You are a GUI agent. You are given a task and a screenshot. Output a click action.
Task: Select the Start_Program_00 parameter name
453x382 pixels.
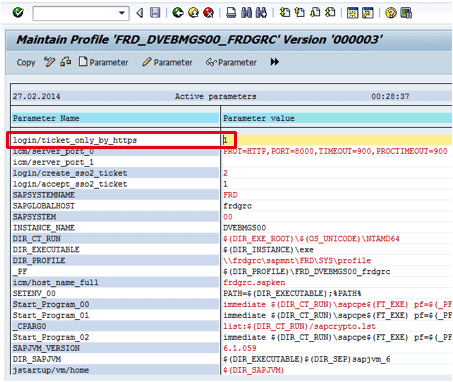tap(51, 305)
